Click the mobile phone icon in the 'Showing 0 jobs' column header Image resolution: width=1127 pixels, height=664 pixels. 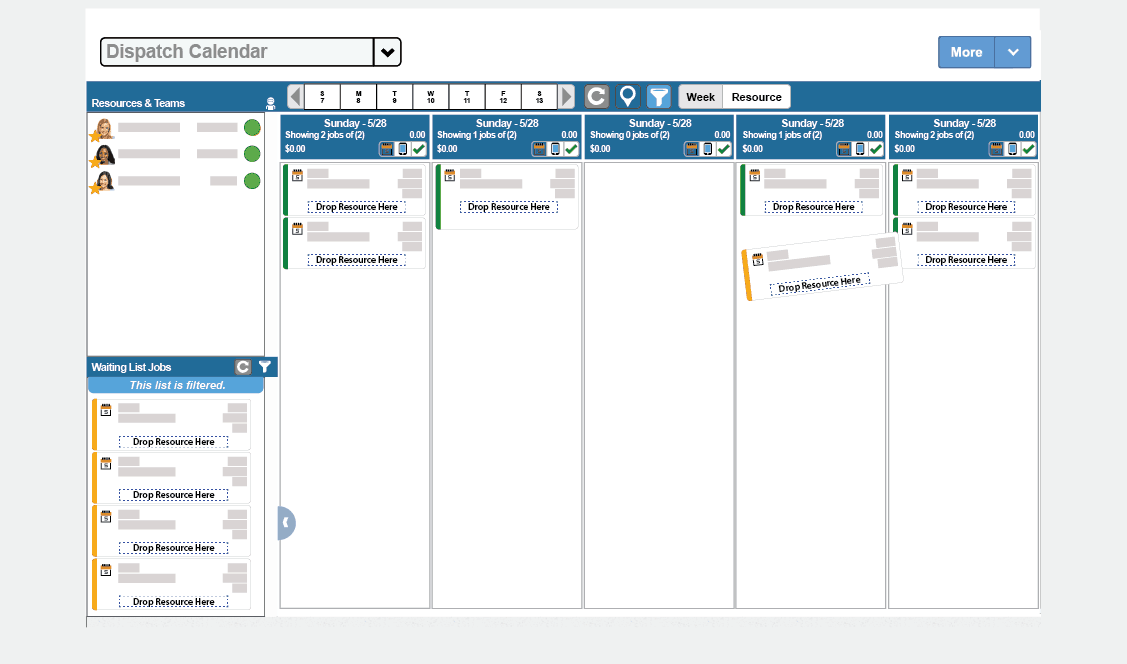pyautogui.click(x=708, y=149)
